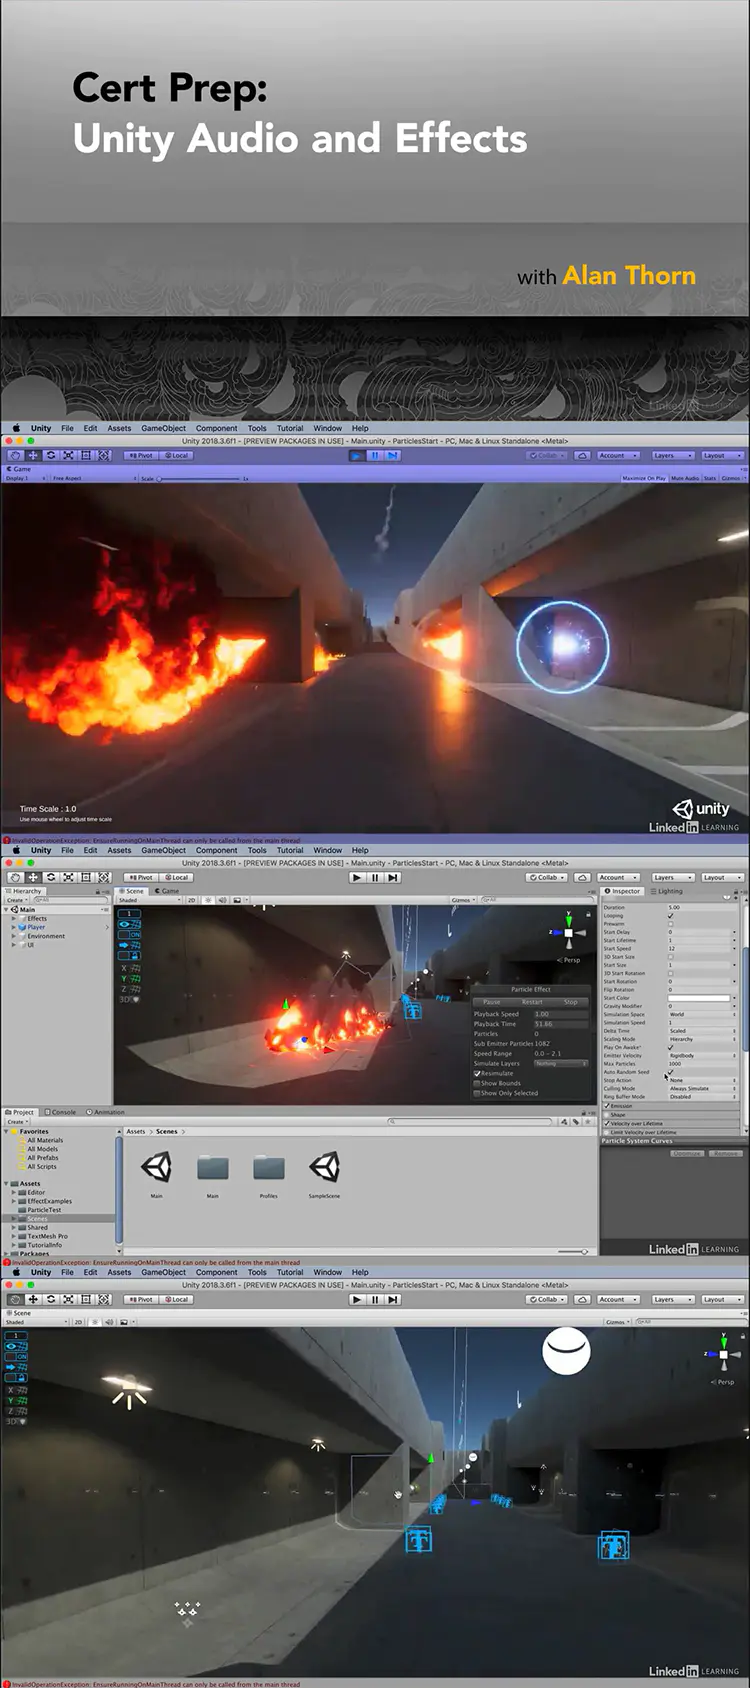The width and height of the screenshot is (750, 1688).
Task: Switch to the Game tab beside the Scene tab
Action: (x=167, y=891)
